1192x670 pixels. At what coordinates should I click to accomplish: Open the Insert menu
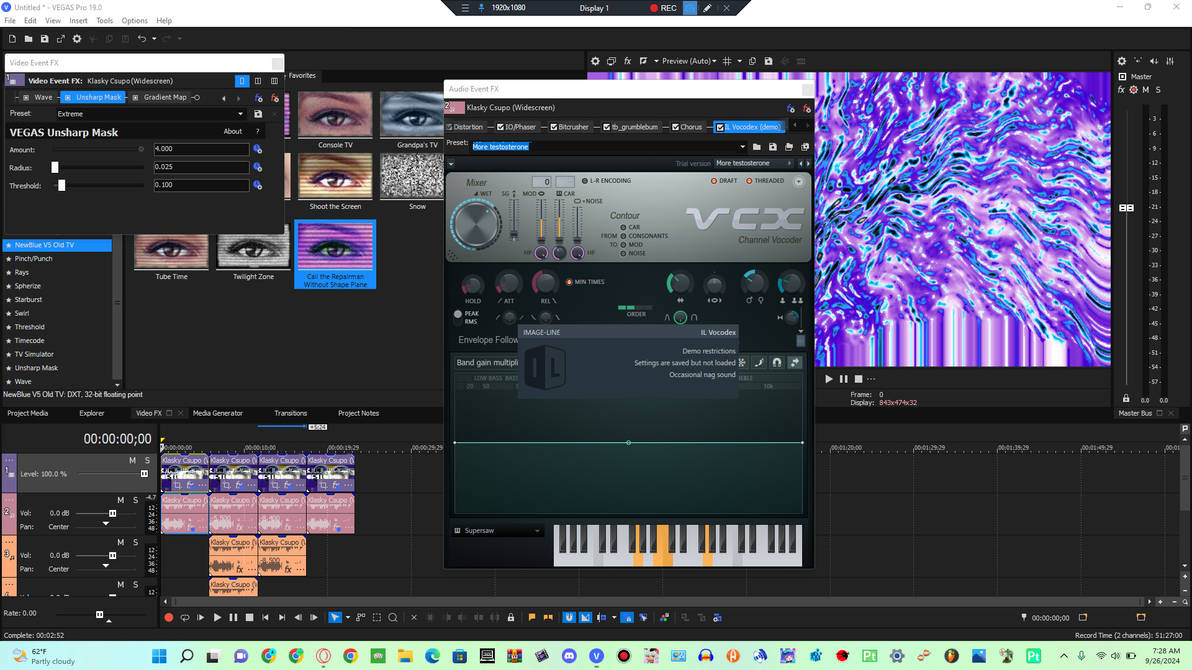[x=78, y=21]
